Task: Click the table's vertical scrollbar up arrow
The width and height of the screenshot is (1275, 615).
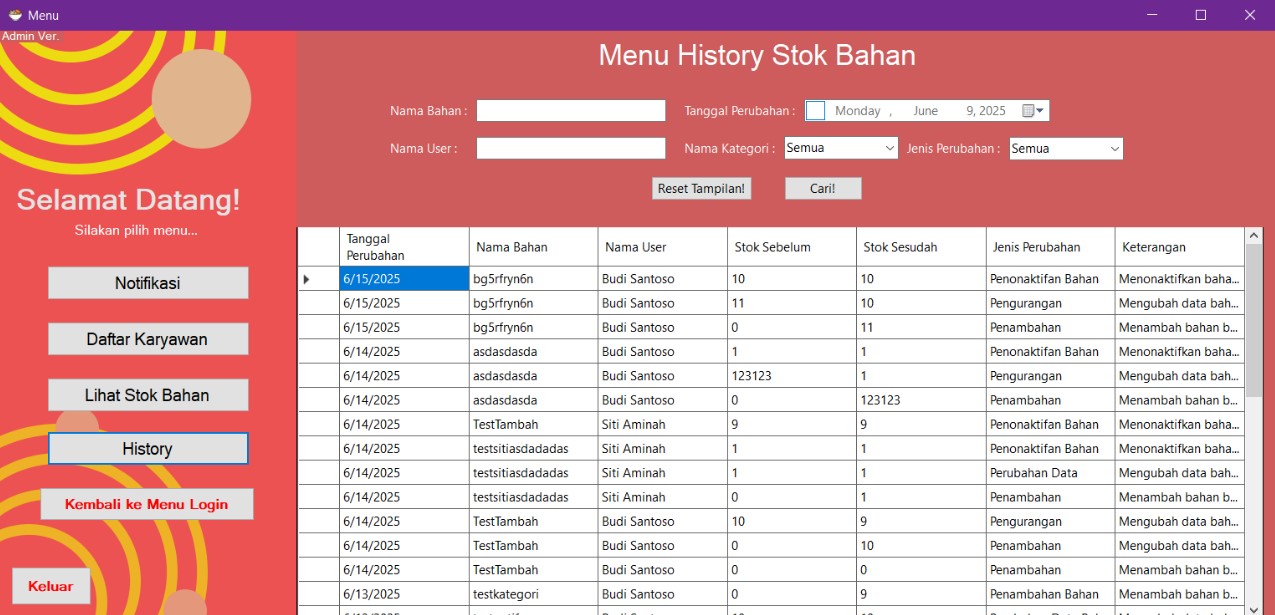Action: point(1254,236)
